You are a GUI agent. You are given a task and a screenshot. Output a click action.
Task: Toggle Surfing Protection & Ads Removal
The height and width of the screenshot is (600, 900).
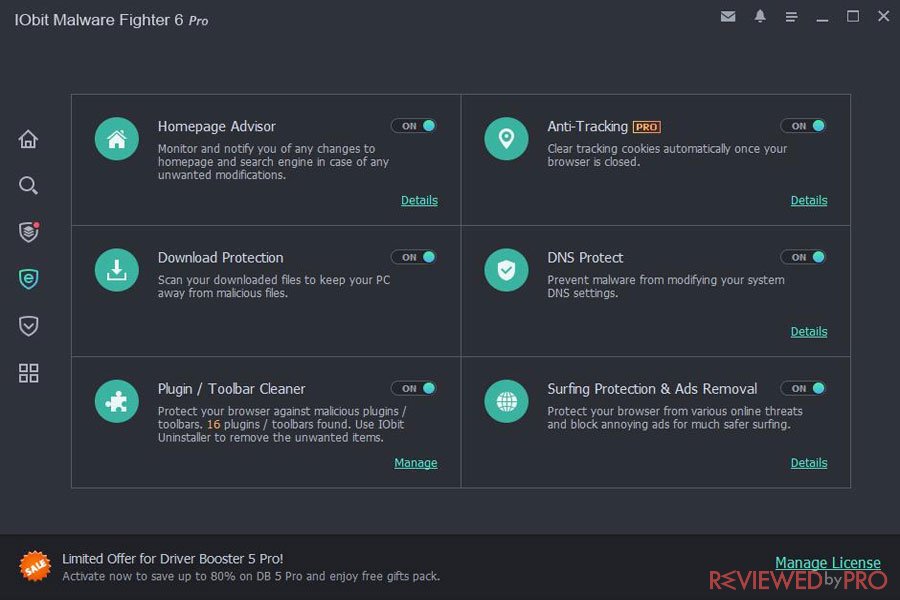coord(804,388)
